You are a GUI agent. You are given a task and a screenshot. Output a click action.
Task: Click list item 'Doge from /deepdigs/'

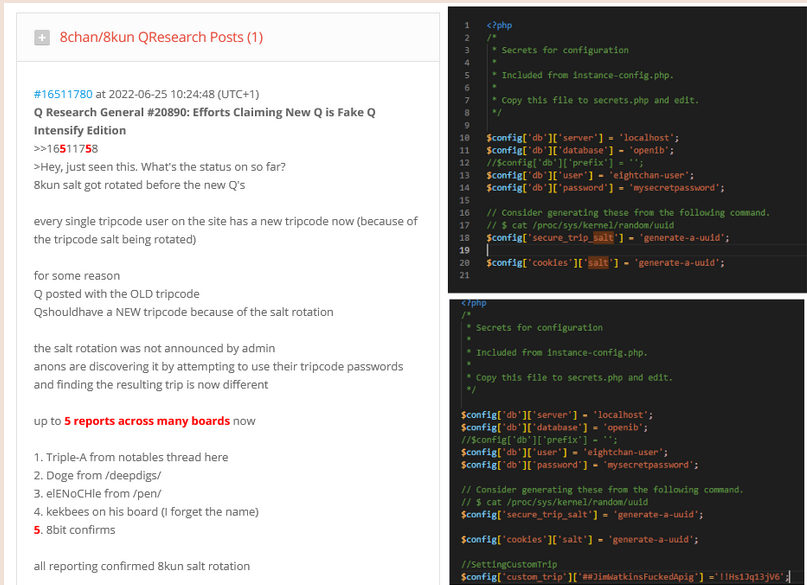tap(103, 475)
